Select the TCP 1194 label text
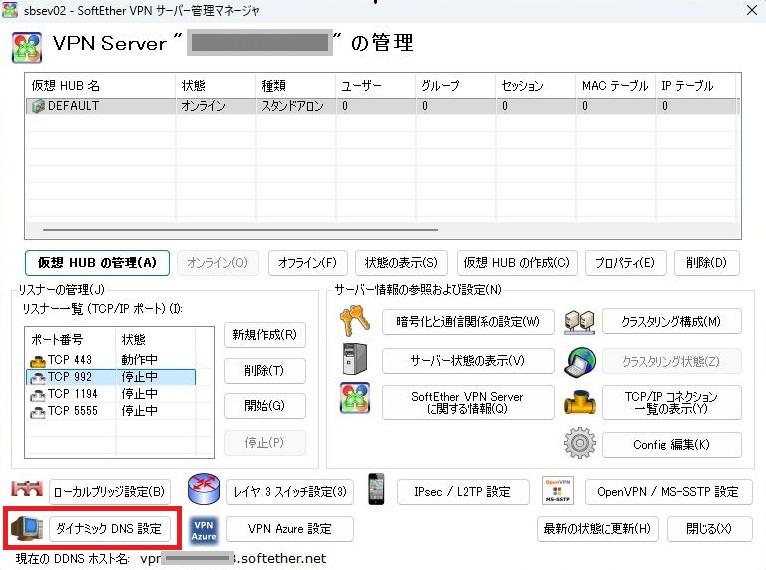This screenshot has width=766, height=570. 73,395
